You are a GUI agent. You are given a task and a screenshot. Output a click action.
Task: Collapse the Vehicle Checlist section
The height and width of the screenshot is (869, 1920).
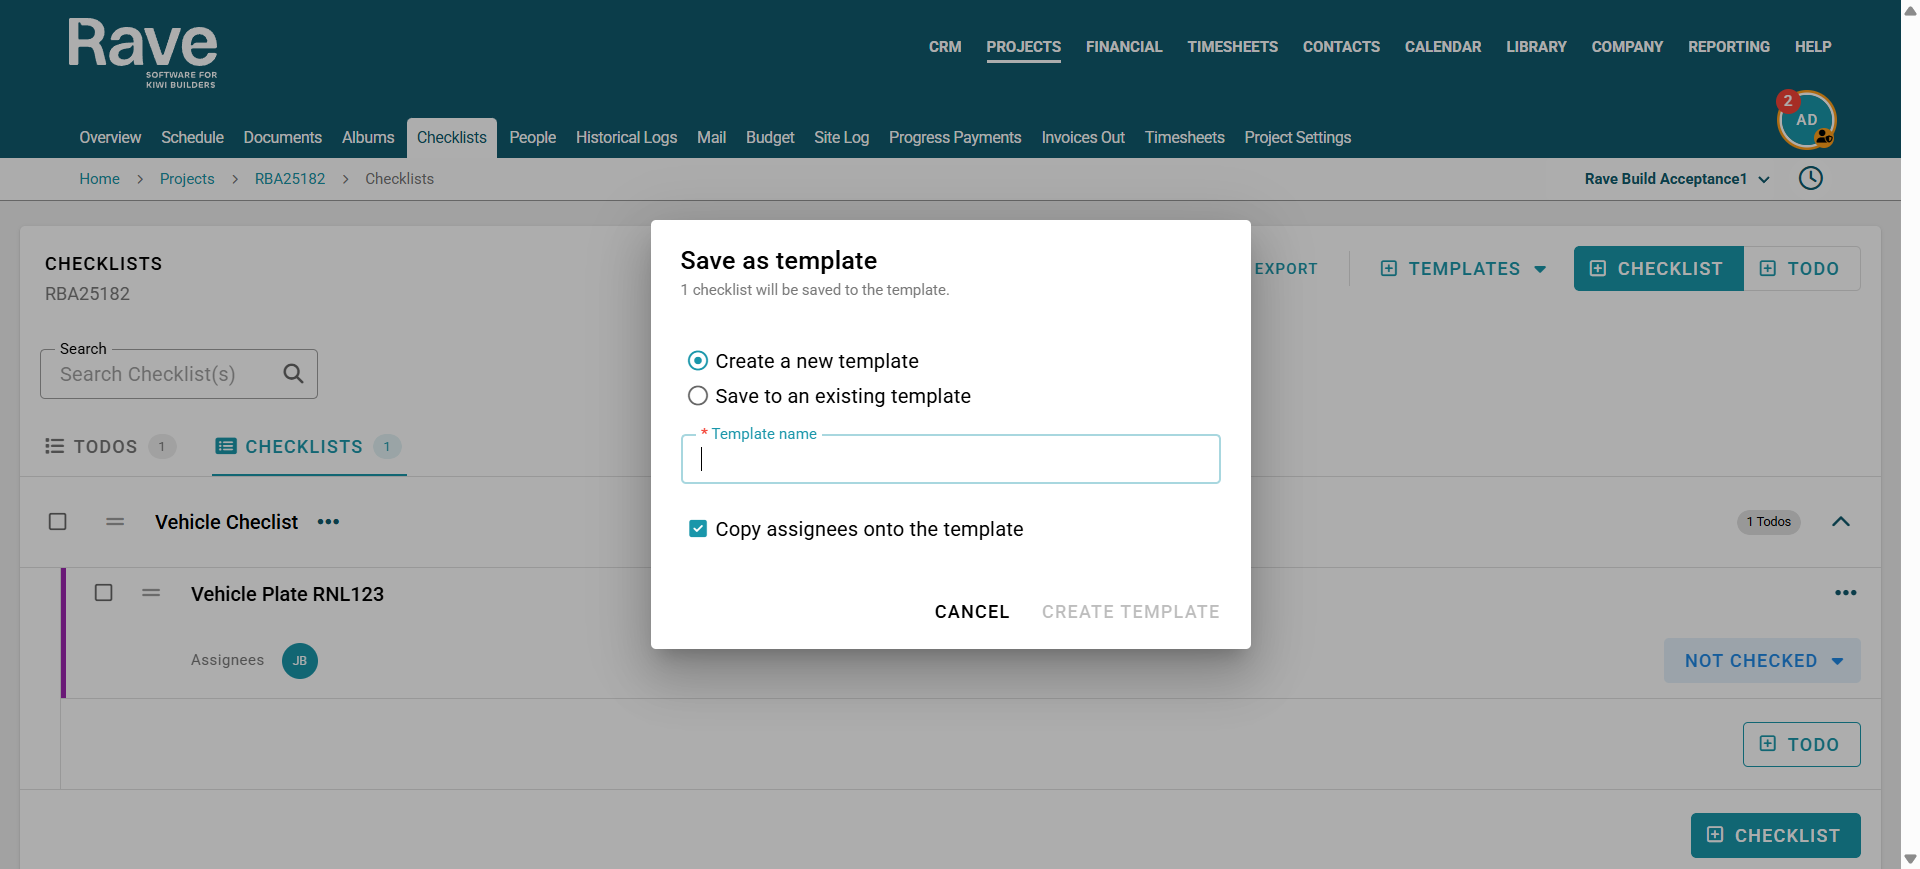click(1840, 522)
